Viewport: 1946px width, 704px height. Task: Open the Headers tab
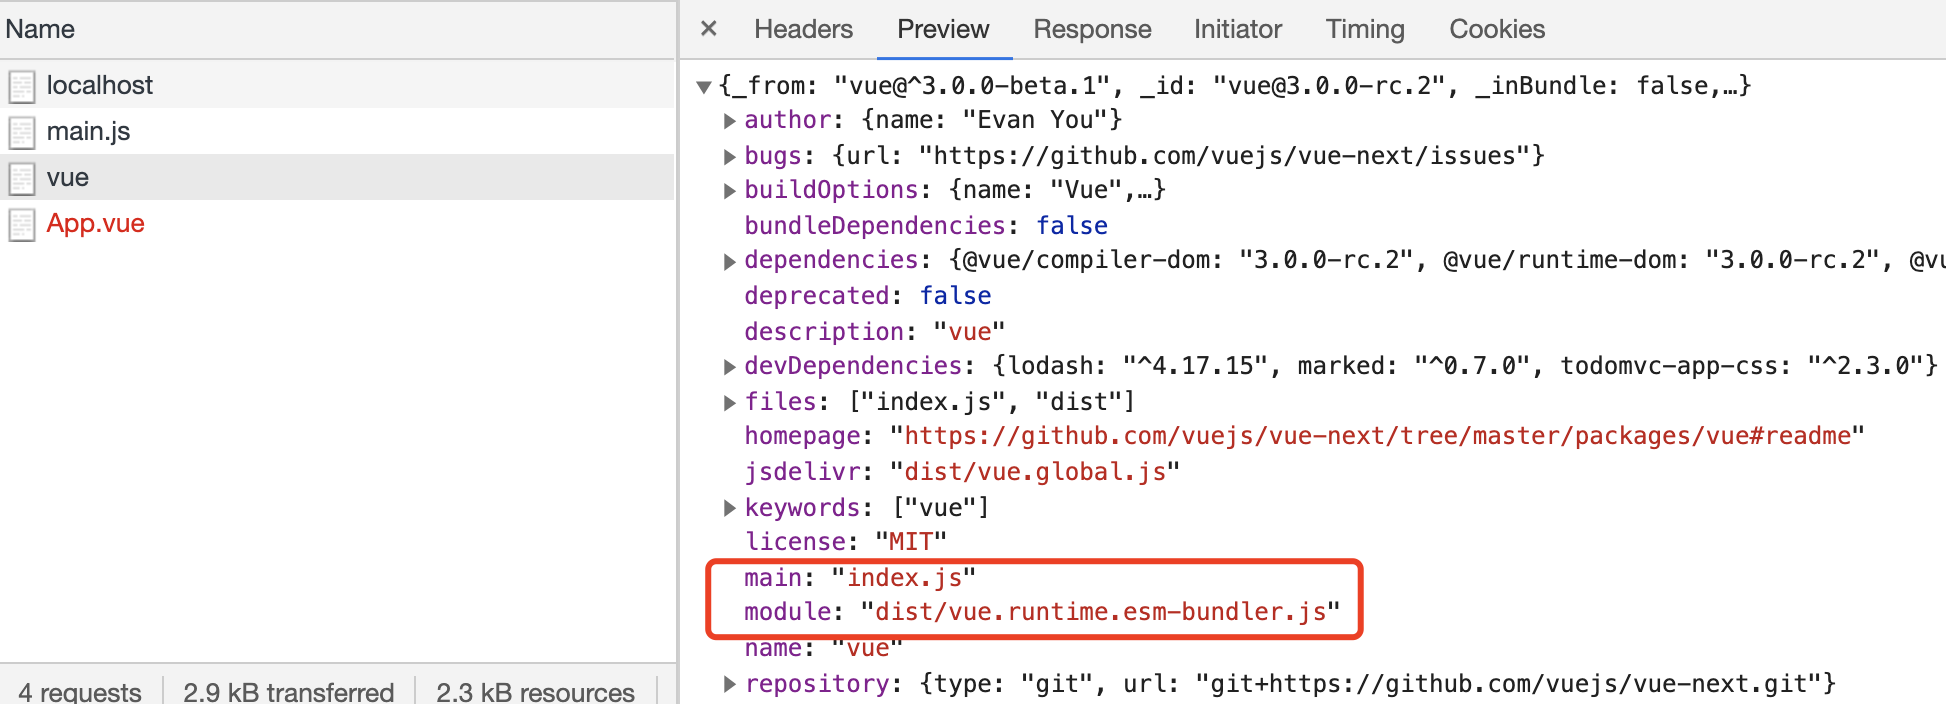[x=803, y=29]
